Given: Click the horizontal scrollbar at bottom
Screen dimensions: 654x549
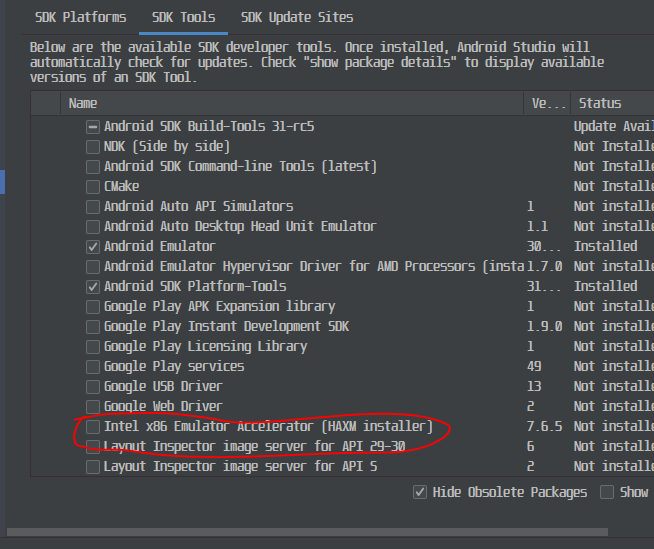Looking at the screenshot, I should (x=307, y=532).
